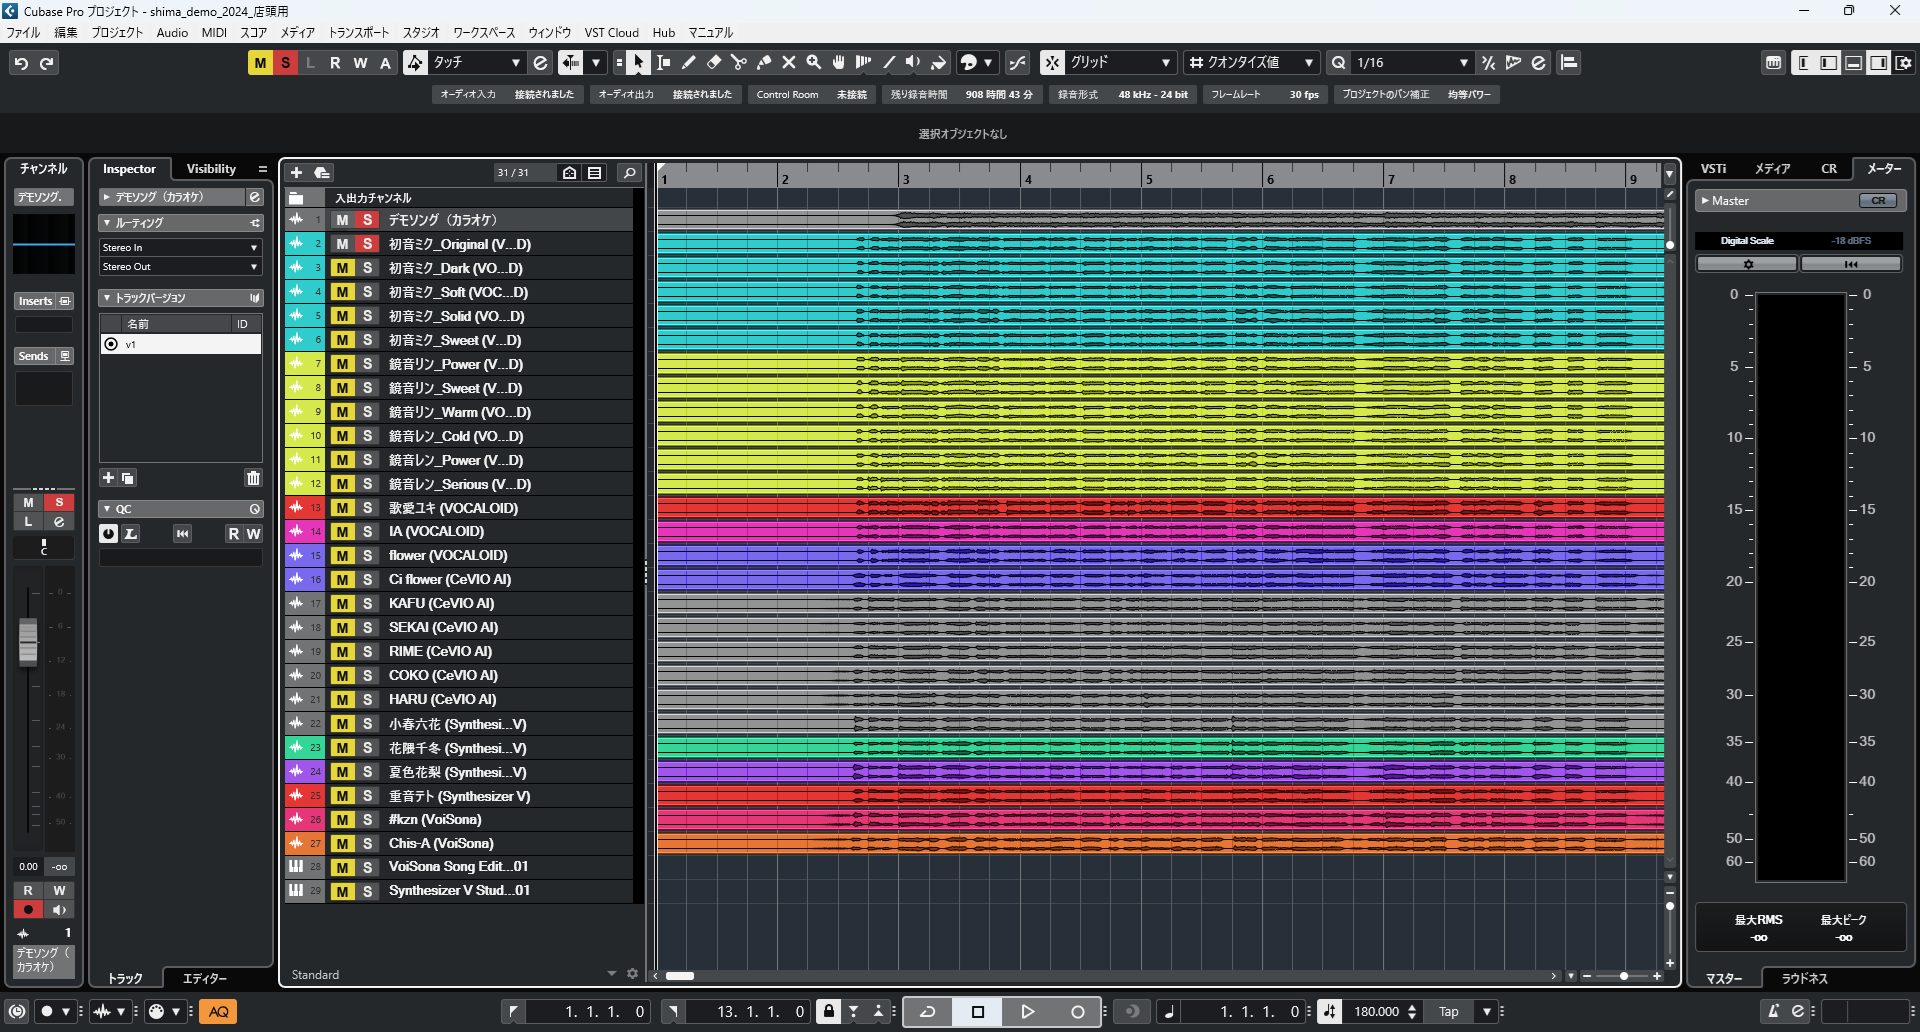Toggle the AQ button in transport bar
1920x1032 pixels.
219,1012
